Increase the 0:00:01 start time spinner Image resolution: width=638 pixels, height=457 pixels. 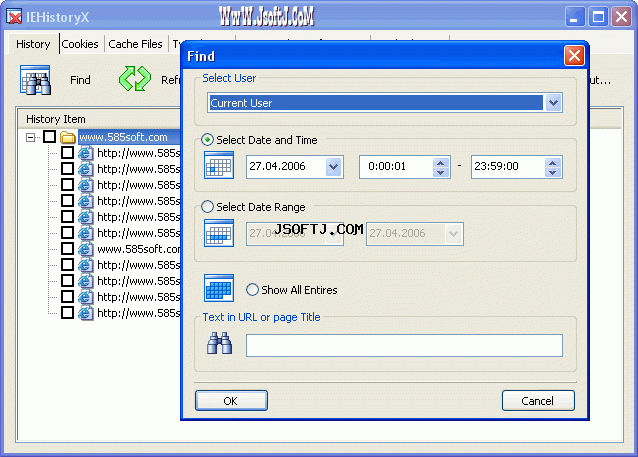pyautogui.click(x=440, y=162)
